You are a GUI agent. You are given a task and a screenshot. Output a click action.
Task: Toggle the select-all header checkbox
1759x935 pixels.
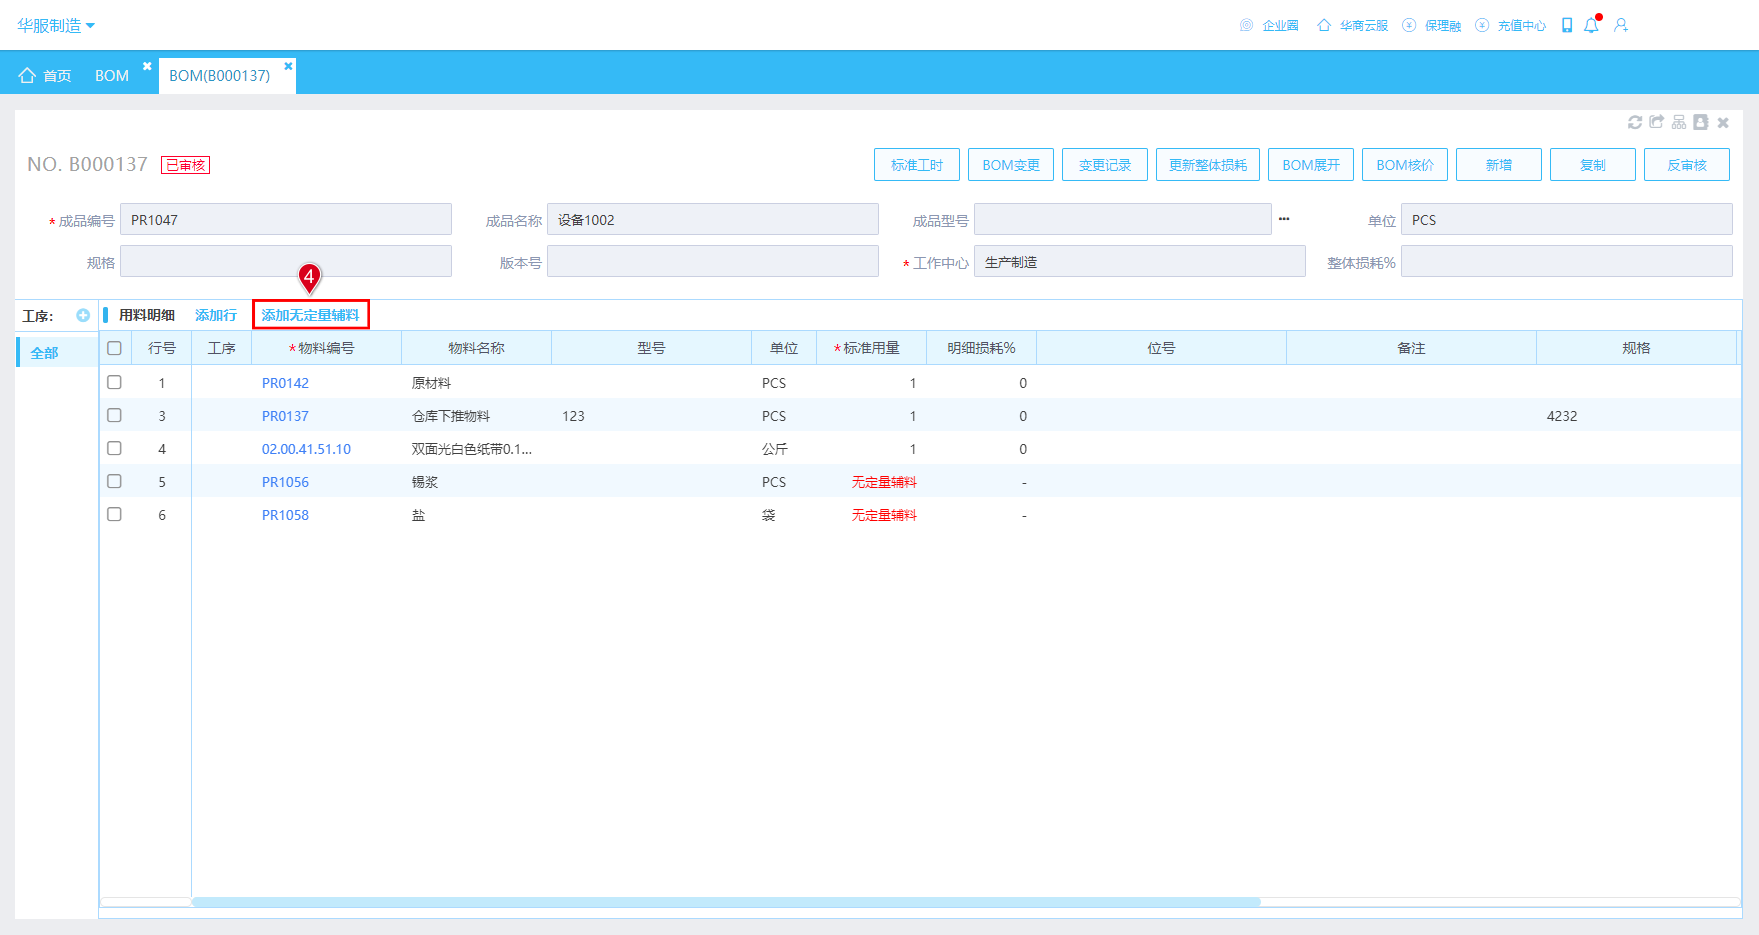(114, 348)
